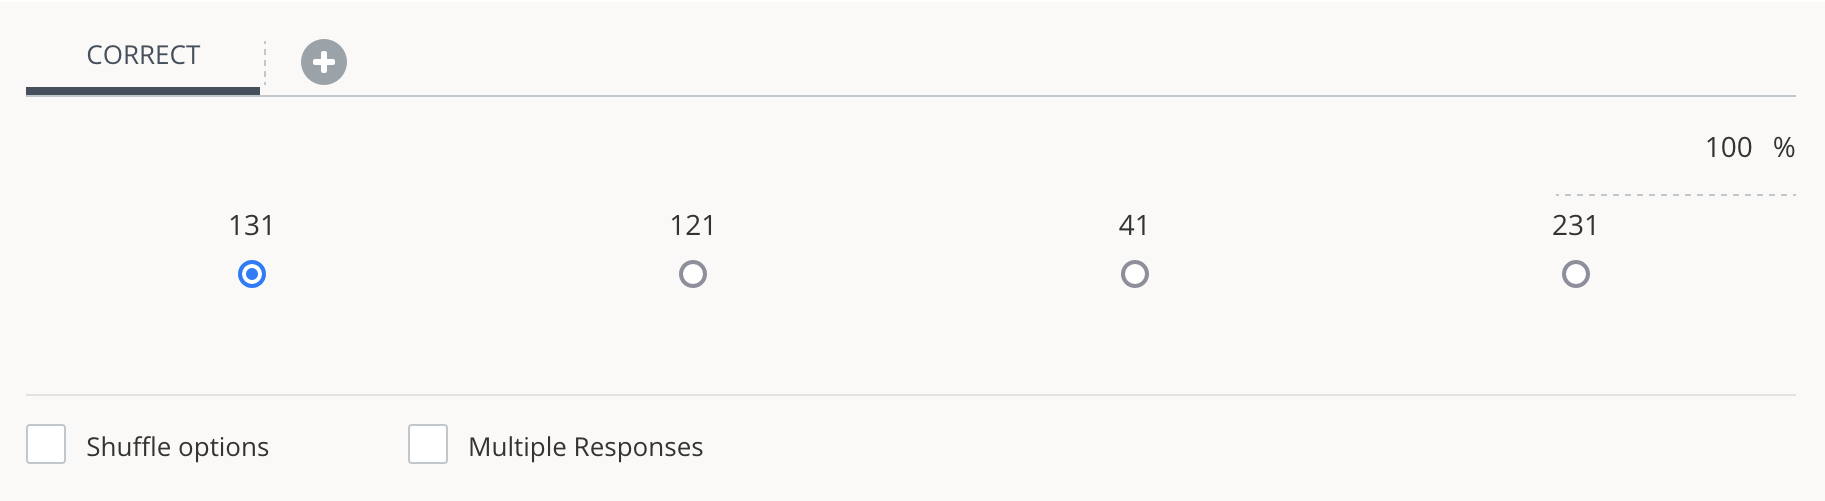Choose the 121 radio button
This screenshot has width=1825, height=501.
pos(693,274)
